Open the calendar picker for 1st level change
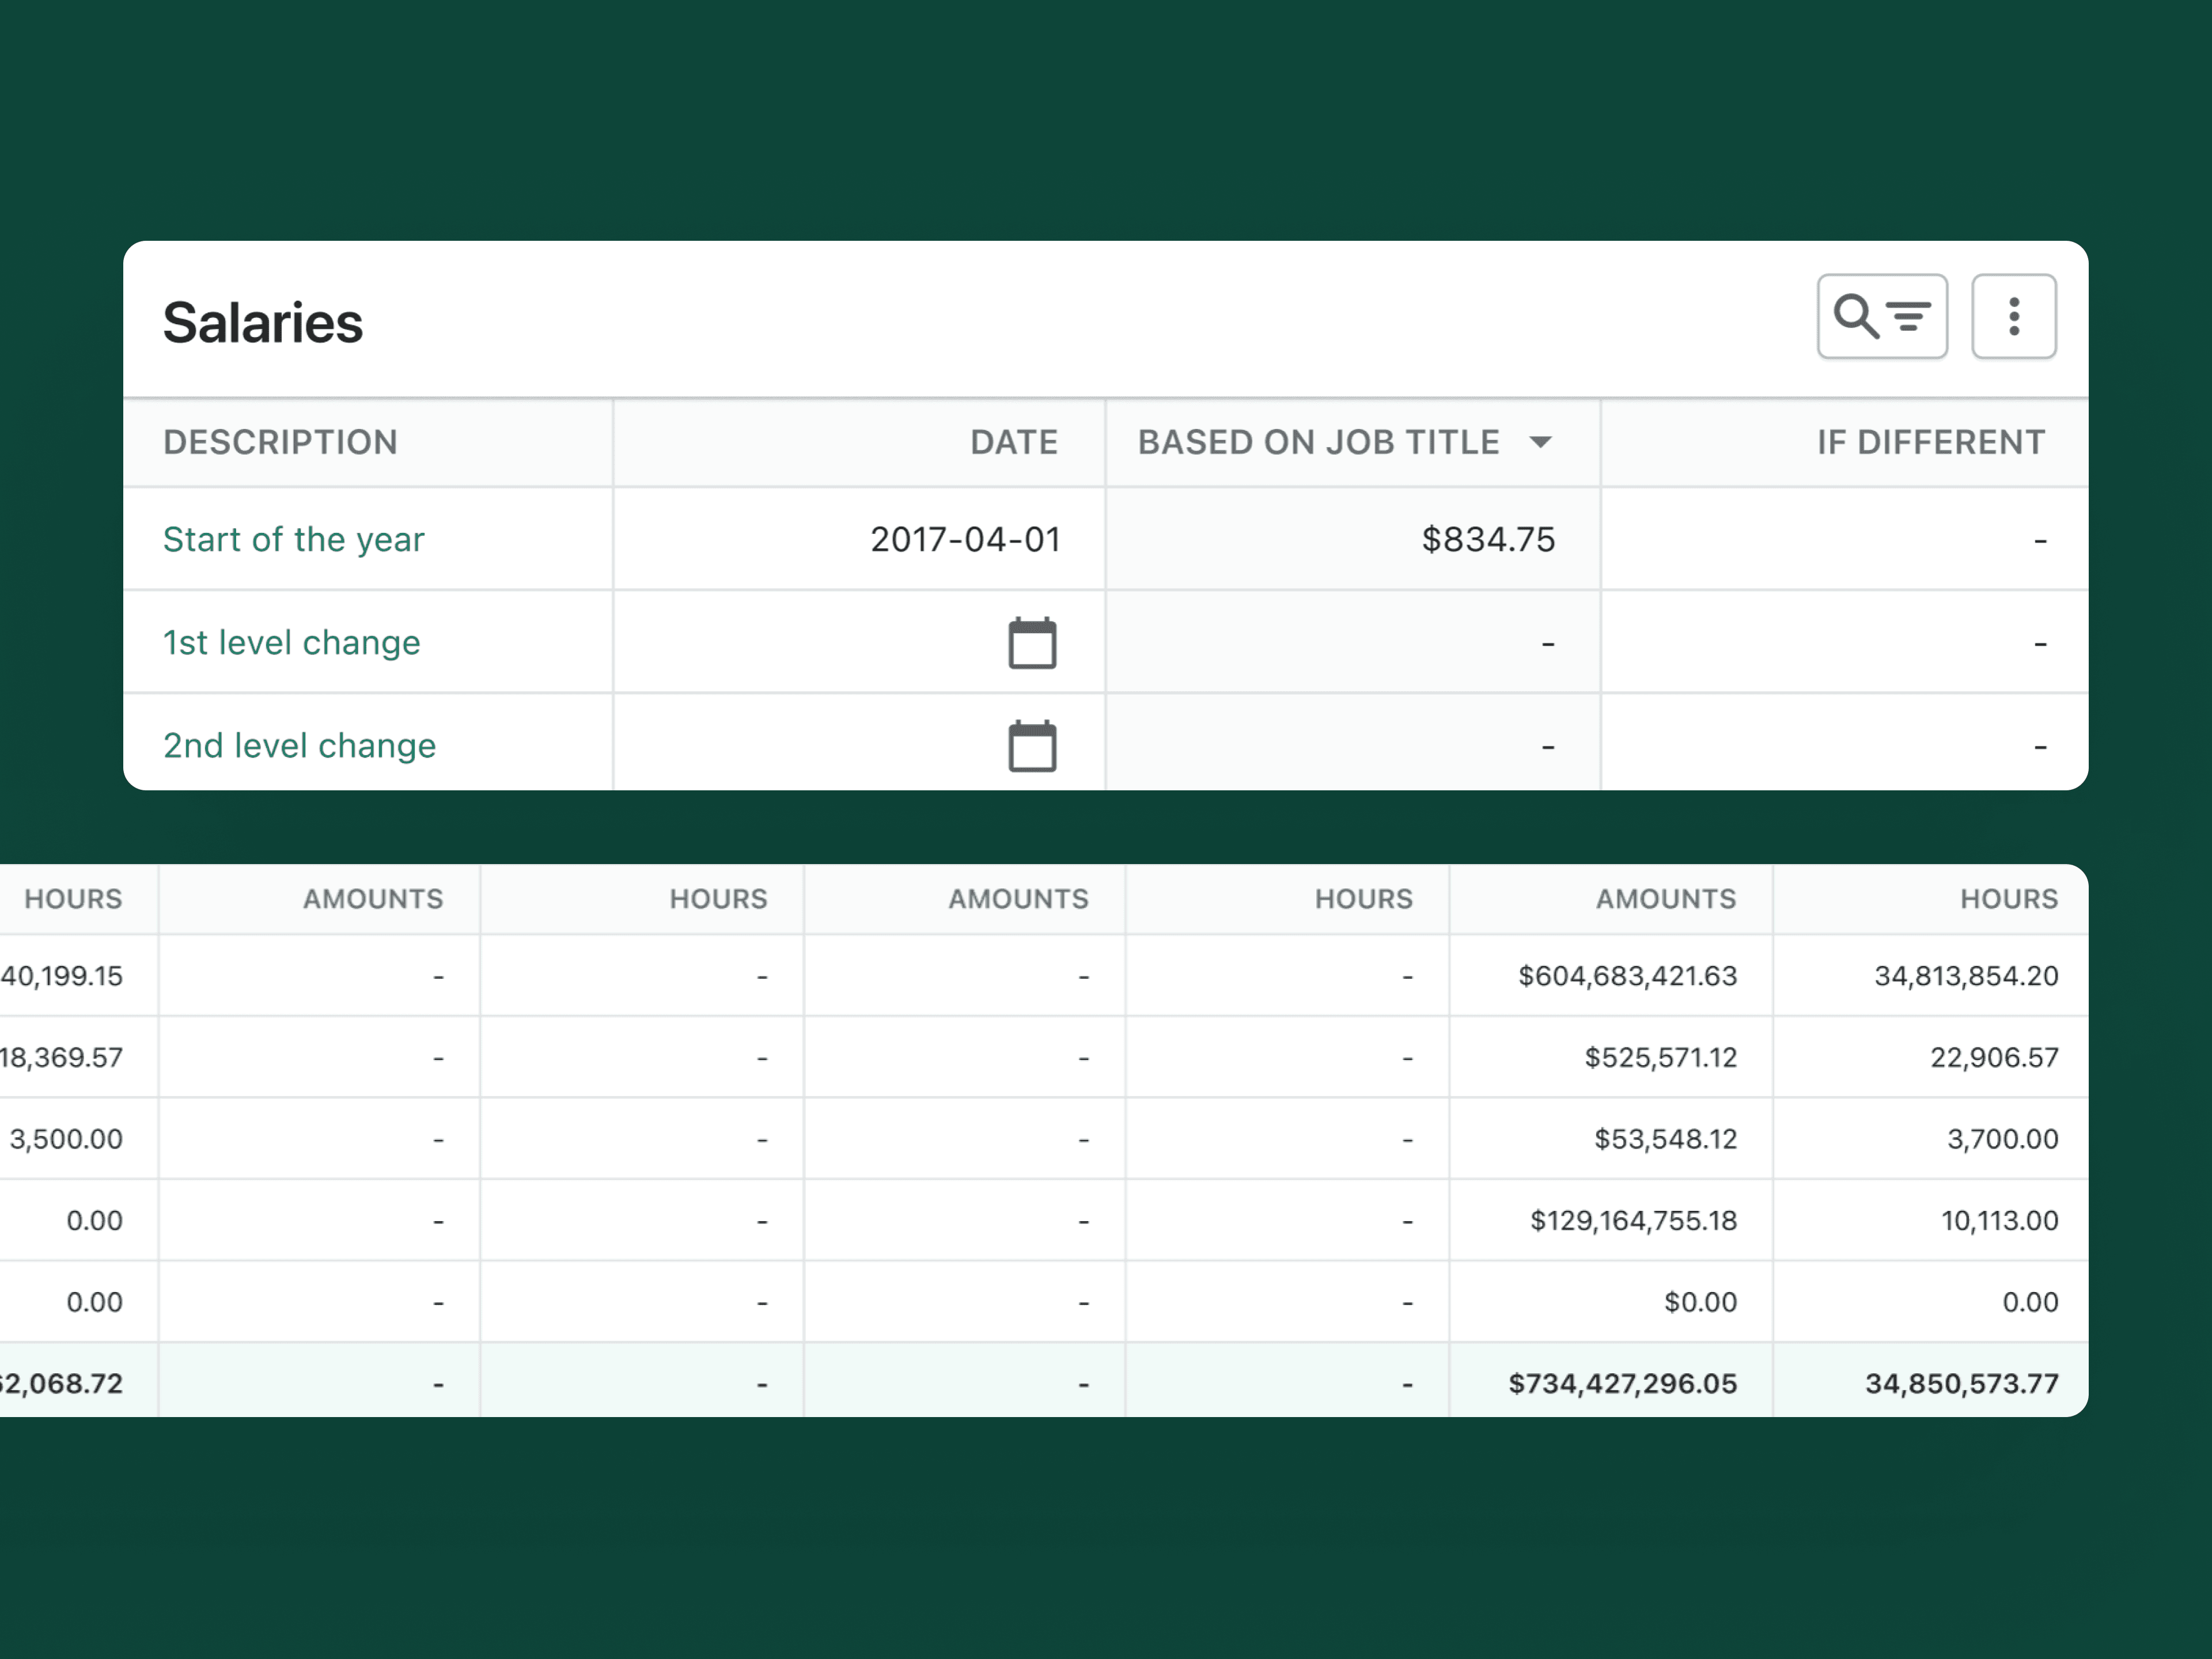The image size is (2212, 1659). pos(1032,643)
